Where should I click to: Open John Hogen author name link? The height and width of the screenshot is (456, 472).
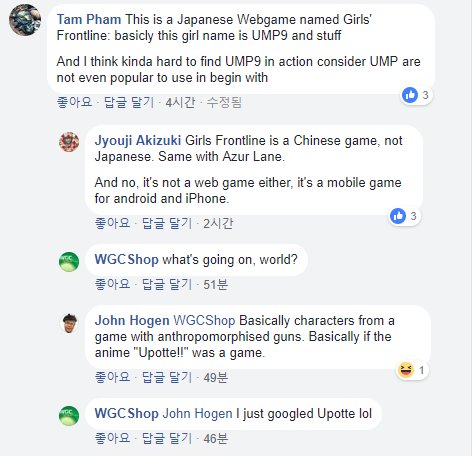coord(132,320)
